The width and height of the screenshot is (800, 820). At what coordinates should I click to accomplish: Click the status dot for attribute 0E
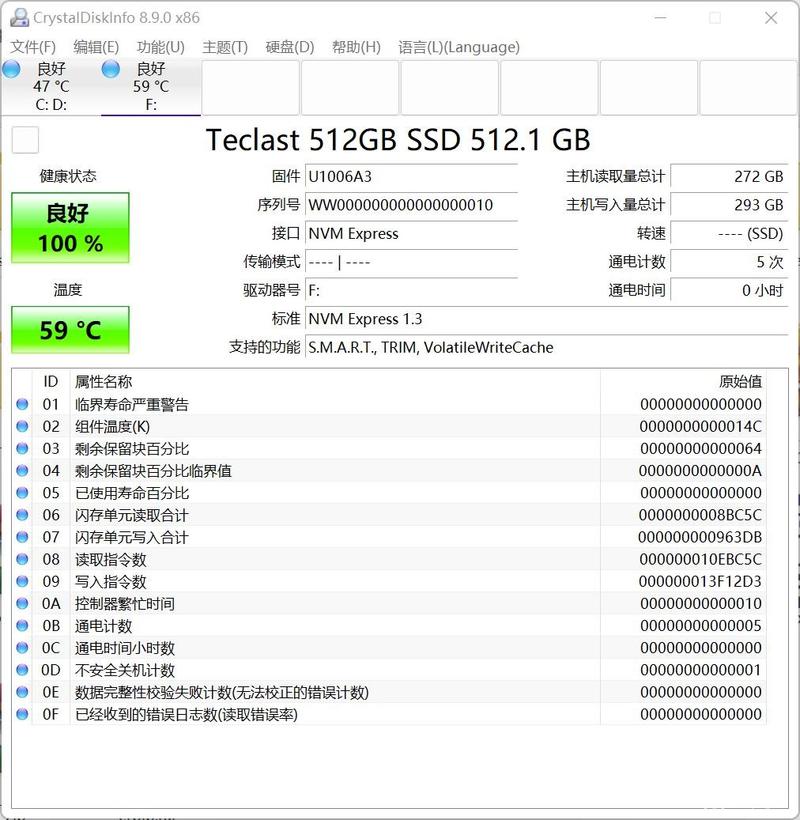click(22, 692)
